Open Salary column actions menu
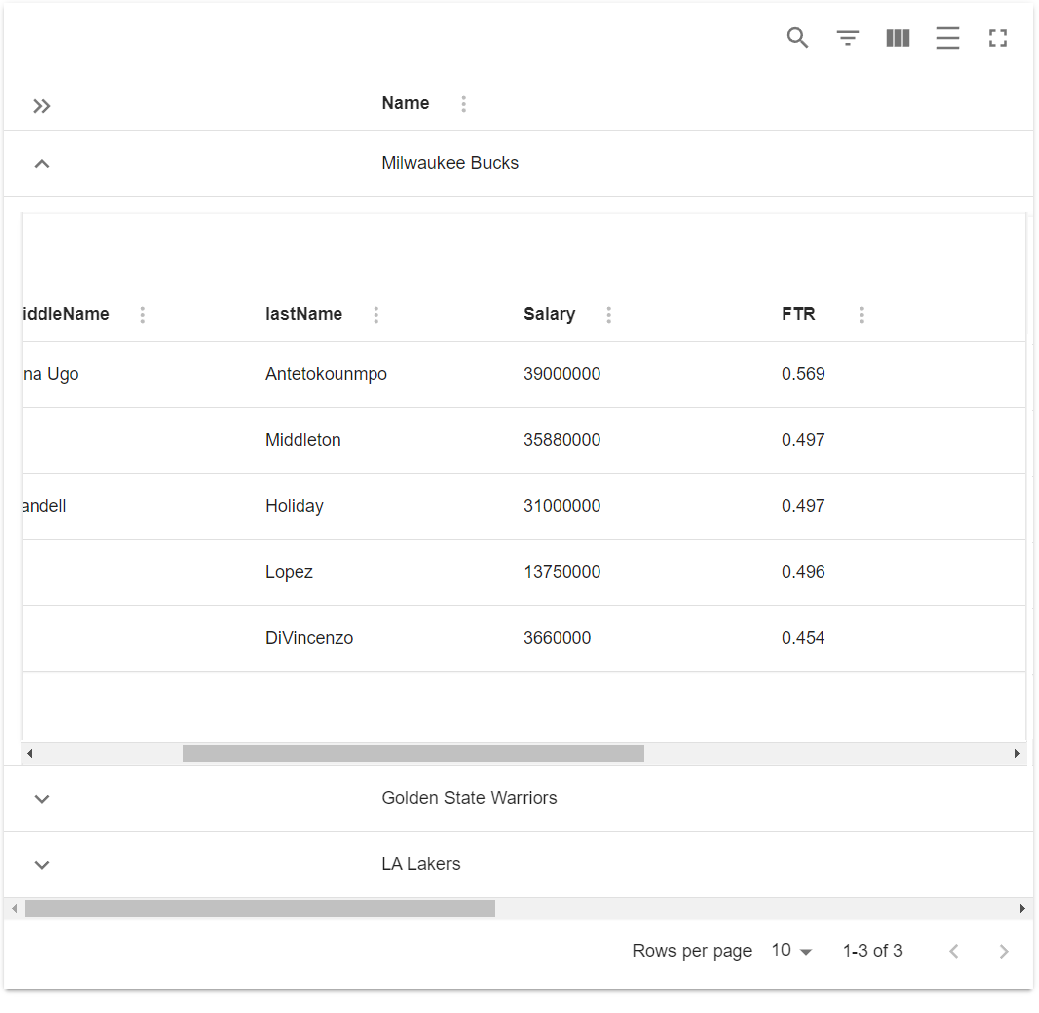Image resolution: width=1039 pixels, height=1013 pixels. [x=608, y=315]
